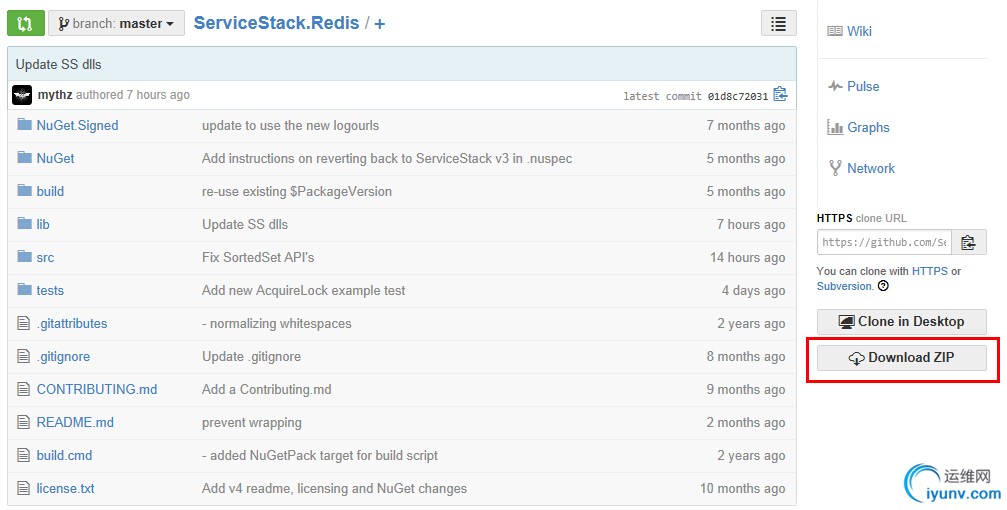Open the README.md file
The height and width of the screenshot is (510, 1007).
[75, 422]
